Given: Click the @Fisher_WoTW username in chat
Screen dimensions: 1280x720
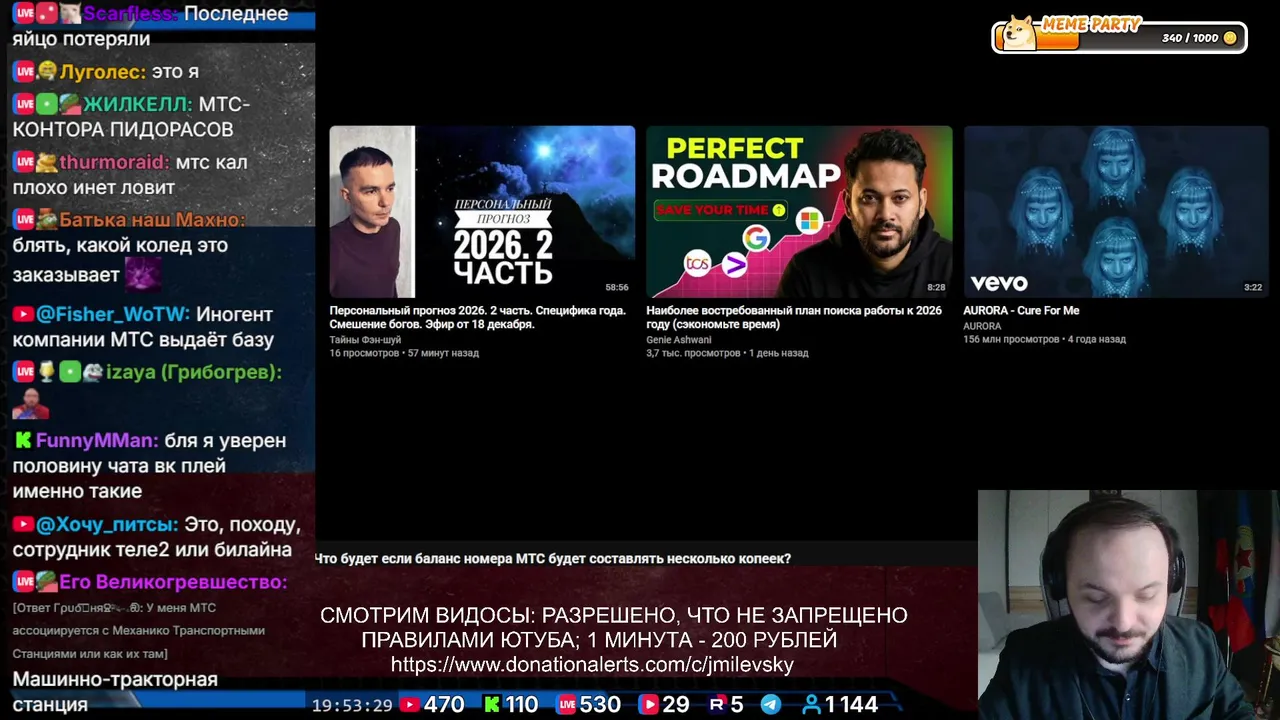Looking at the screenshot, I should coord(113,314).
